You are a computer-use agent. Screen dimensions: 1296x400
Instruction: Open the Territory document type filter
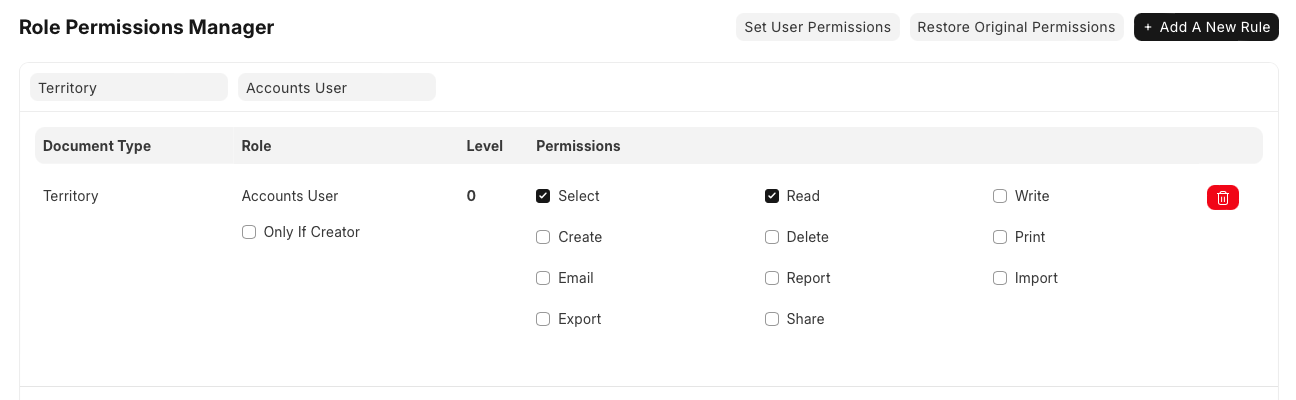click(x=129, y=88)
